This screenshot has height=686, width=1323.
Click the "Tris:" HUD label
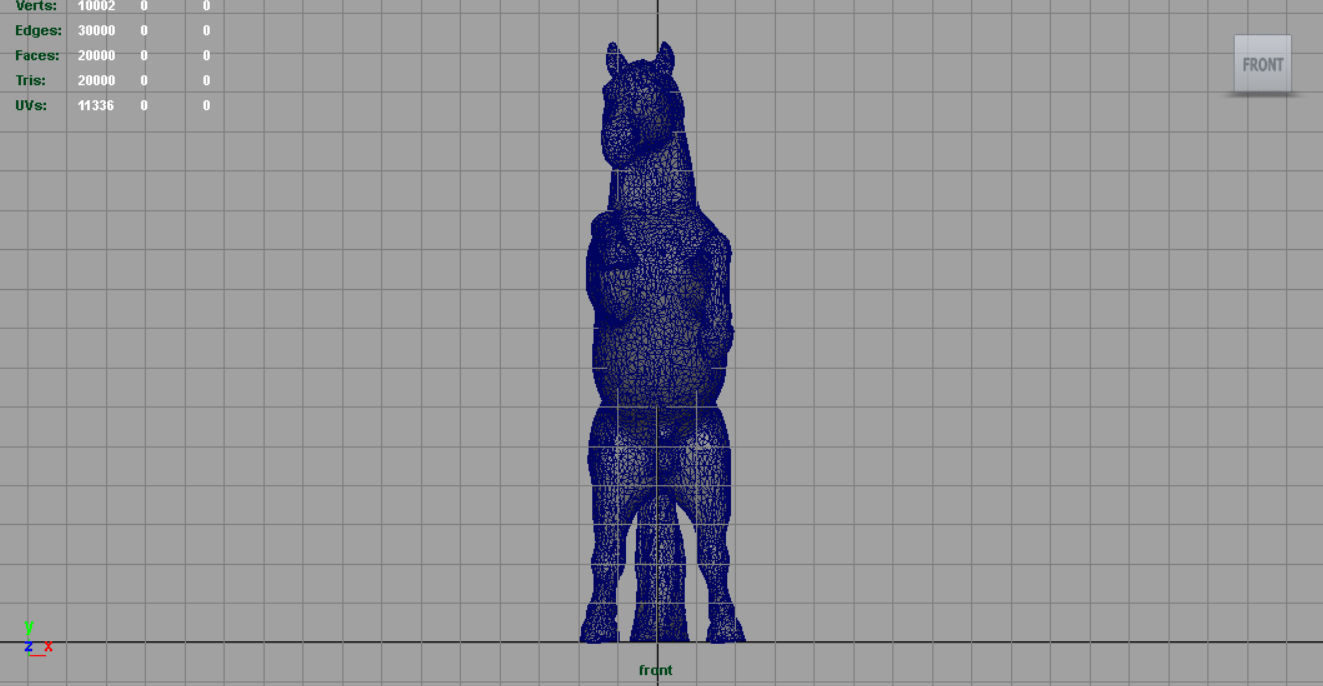coord(30,81)
